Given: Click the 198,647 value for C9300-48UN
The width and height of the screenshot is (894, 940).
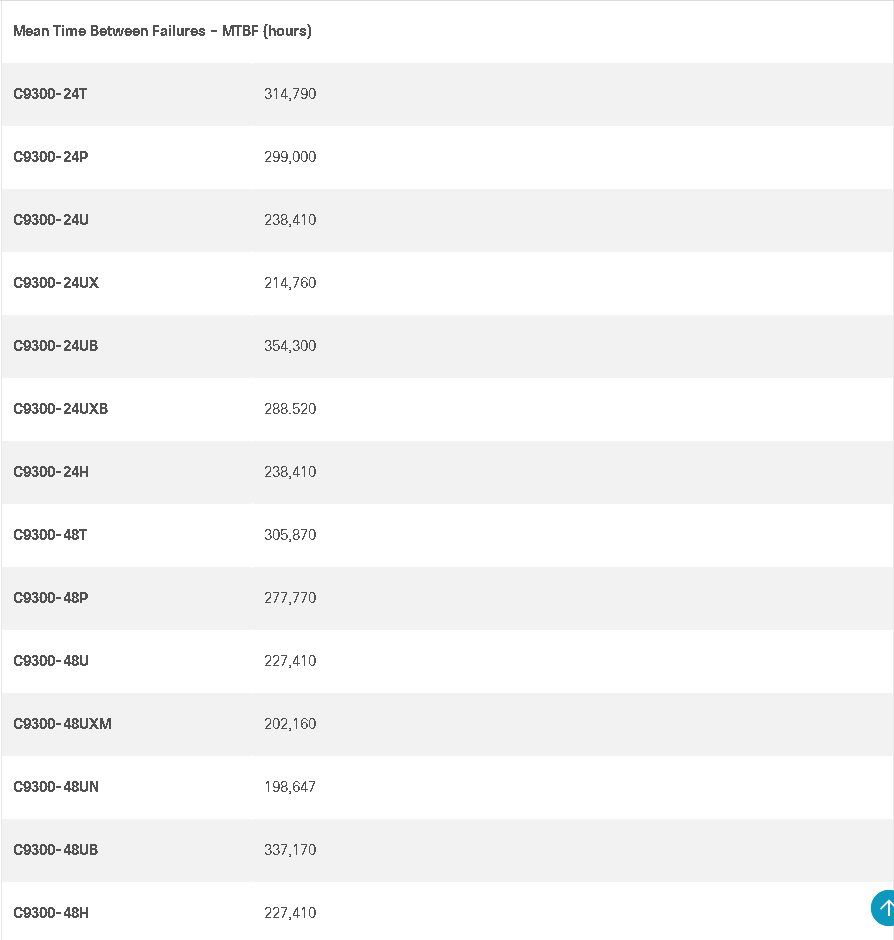Looking at the screenshot, I should 290,787.
